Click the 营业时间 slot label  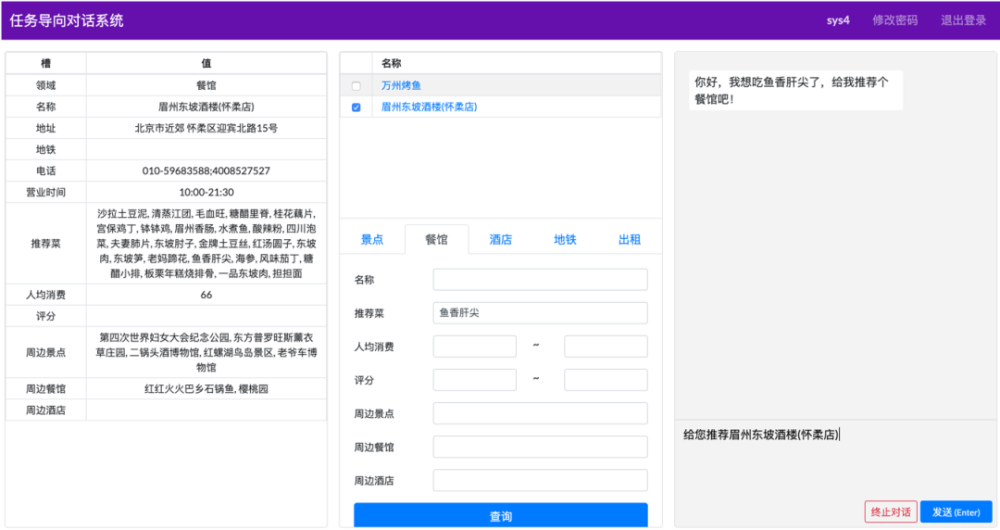tap(46, 192)
